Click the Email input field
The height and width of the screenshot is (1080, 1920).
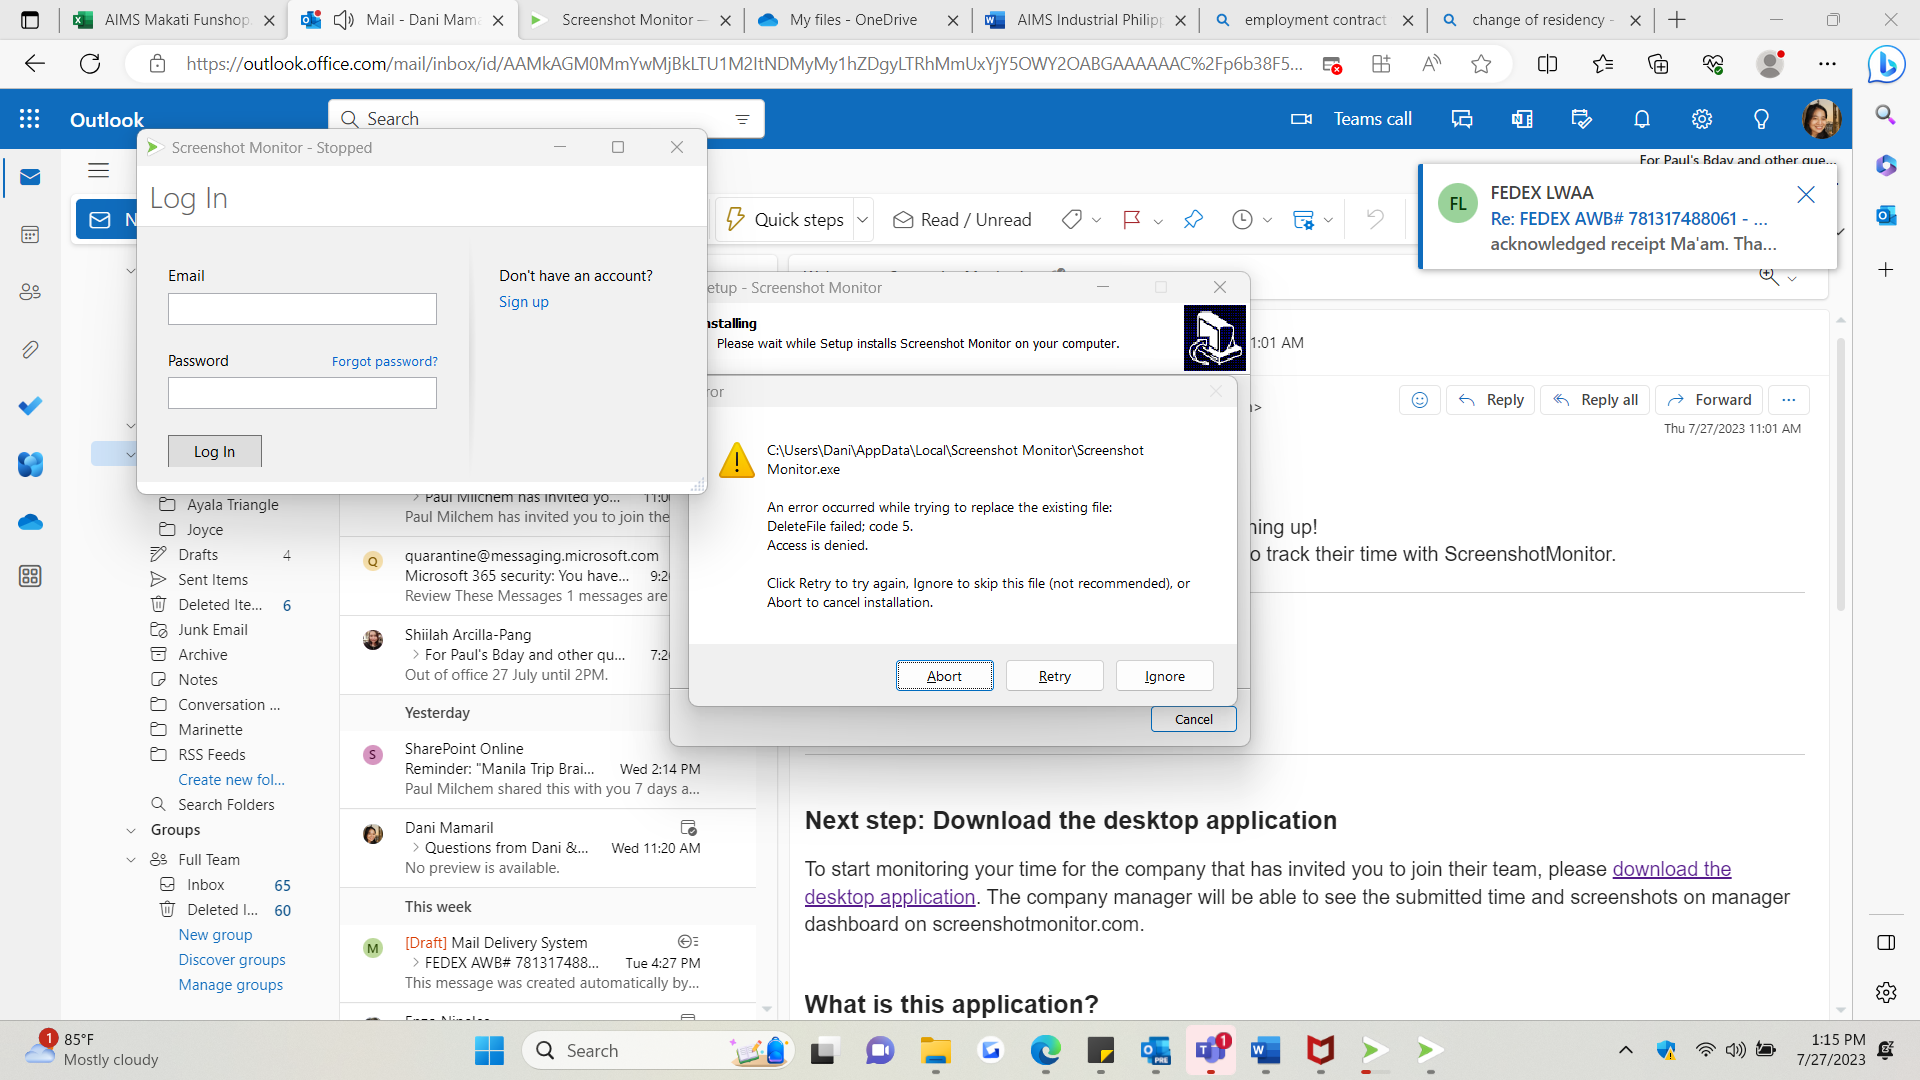302,309
